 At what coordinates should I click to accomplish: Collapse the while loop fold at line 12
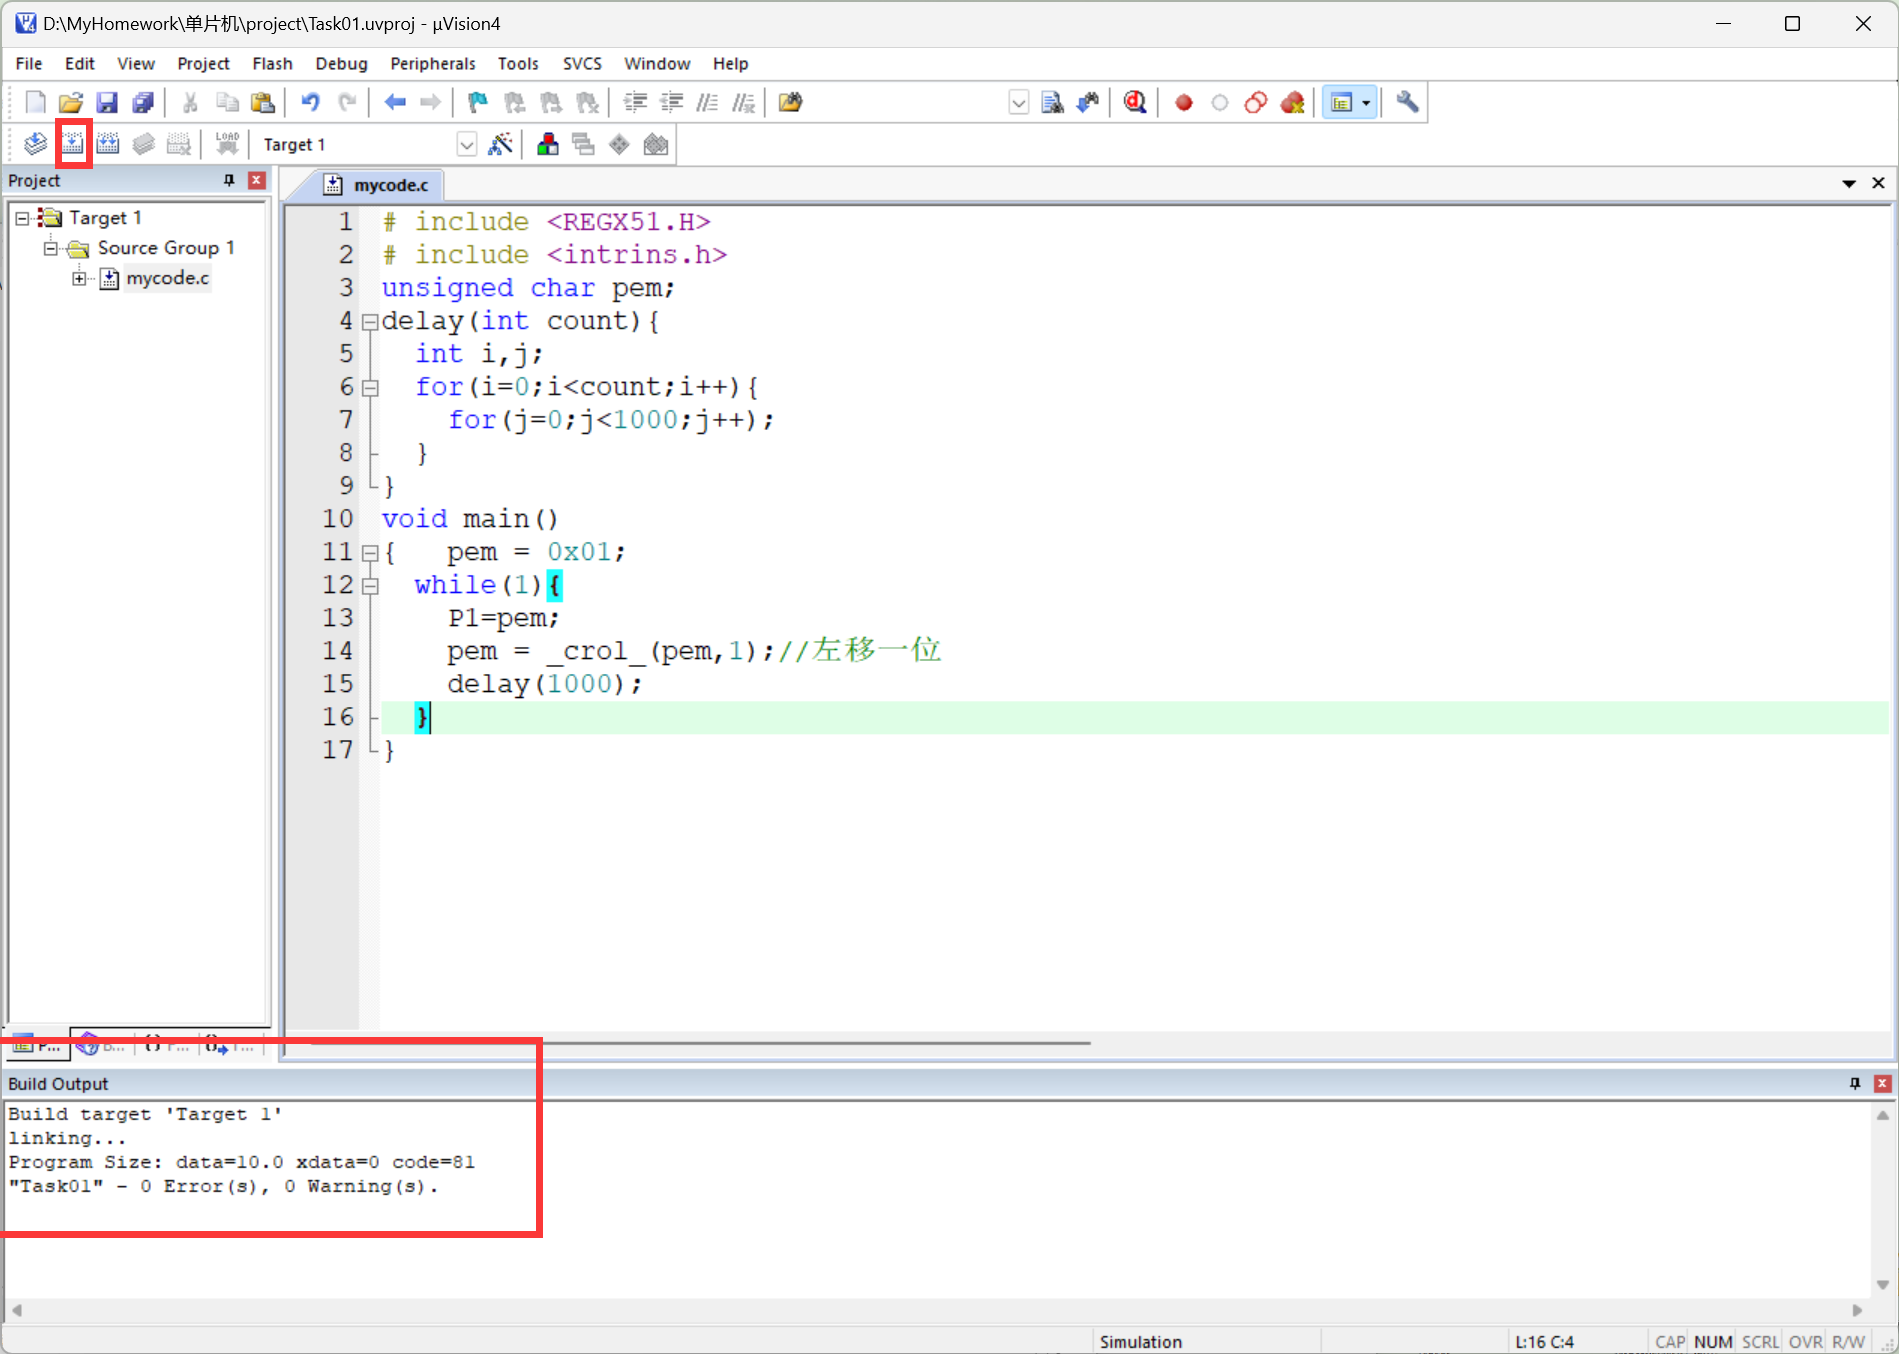click(x=370, y=586)
